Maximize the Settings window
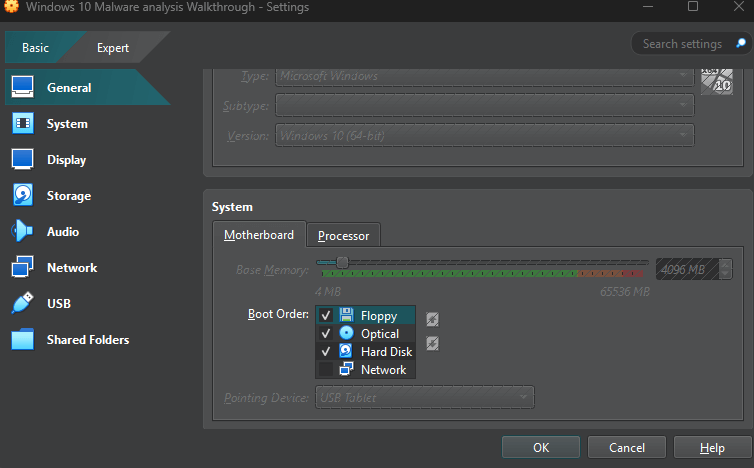 pos(693,6)
